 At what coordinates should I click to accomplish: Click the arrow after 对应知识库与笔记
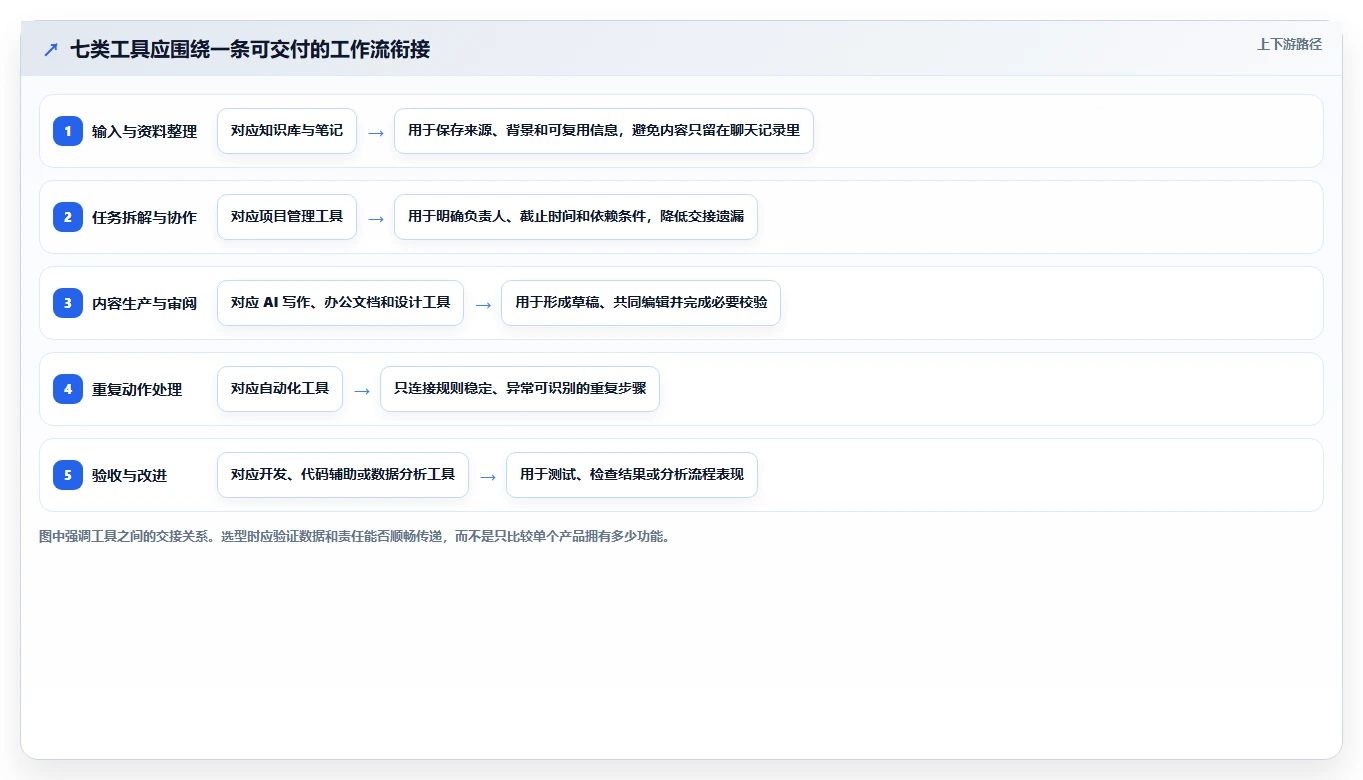376,132
